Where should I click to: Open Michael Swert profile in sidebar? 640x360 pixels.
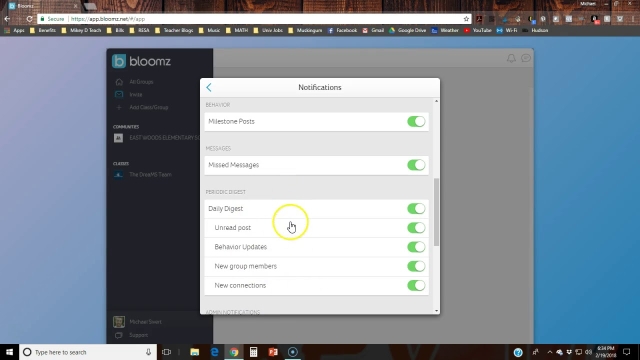click(x=145, y=322)
